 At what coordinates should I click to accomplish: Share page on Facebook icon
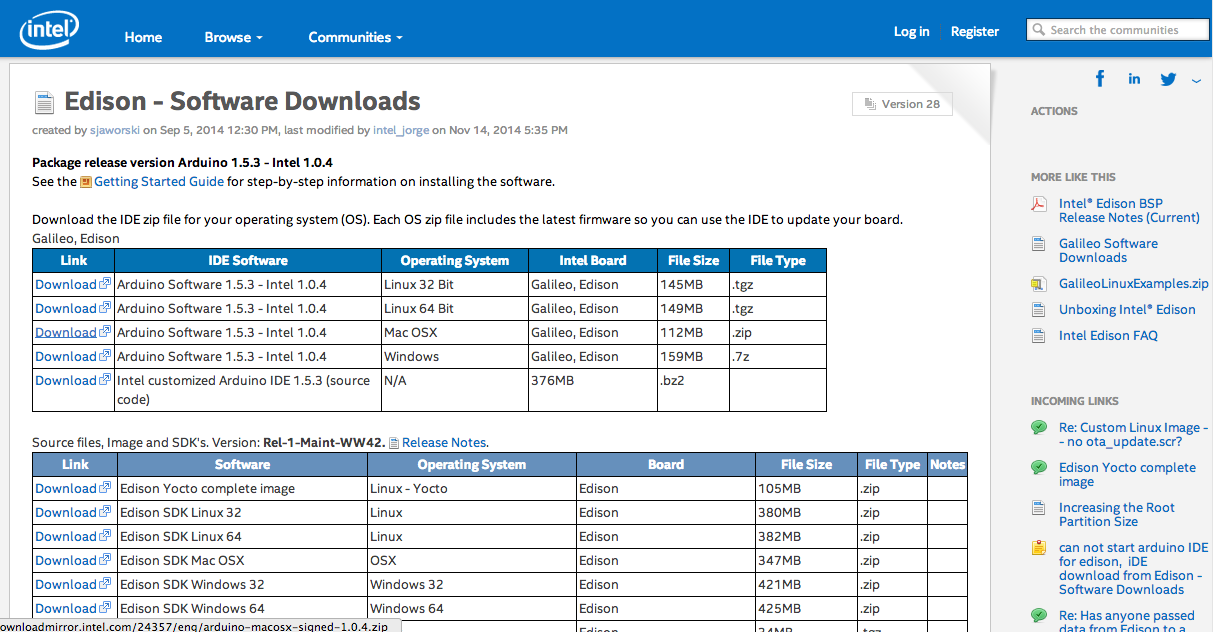coord(1100,79)
